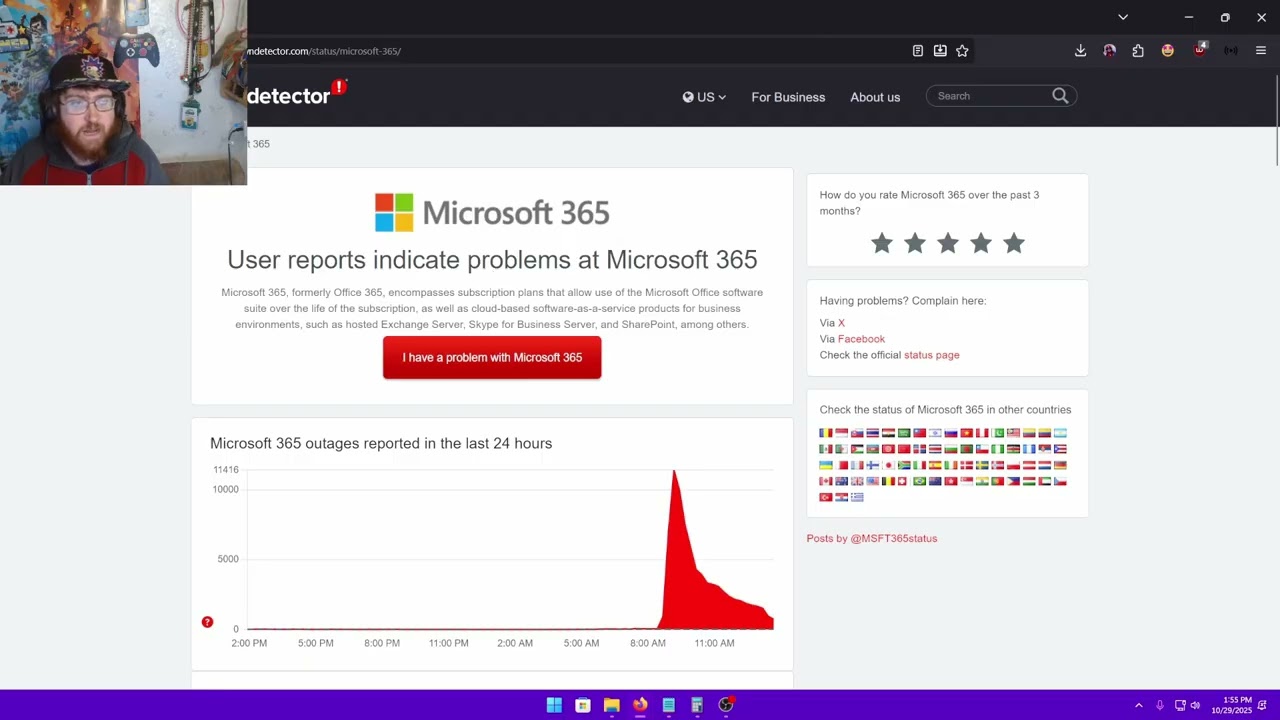Screen dimensions: 1280x720
Task: Open the uBlock Origin extension icon
Action: click(1200, 50)
